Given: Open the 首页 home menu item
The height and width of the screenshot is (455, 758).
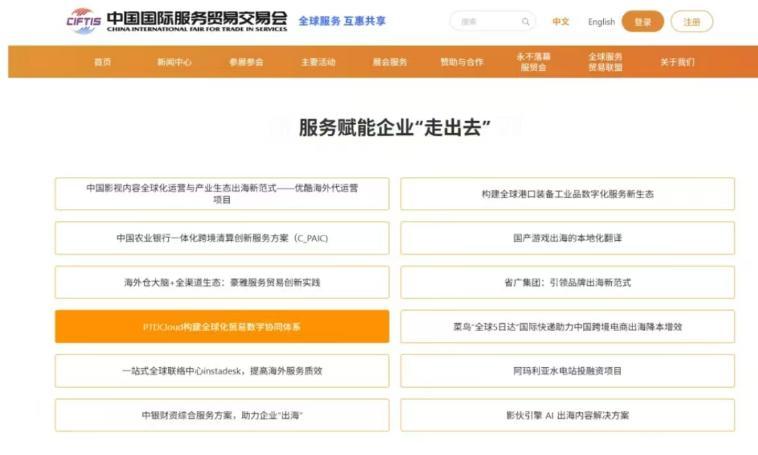Looking at the screenshot, I should click(102, 62).
